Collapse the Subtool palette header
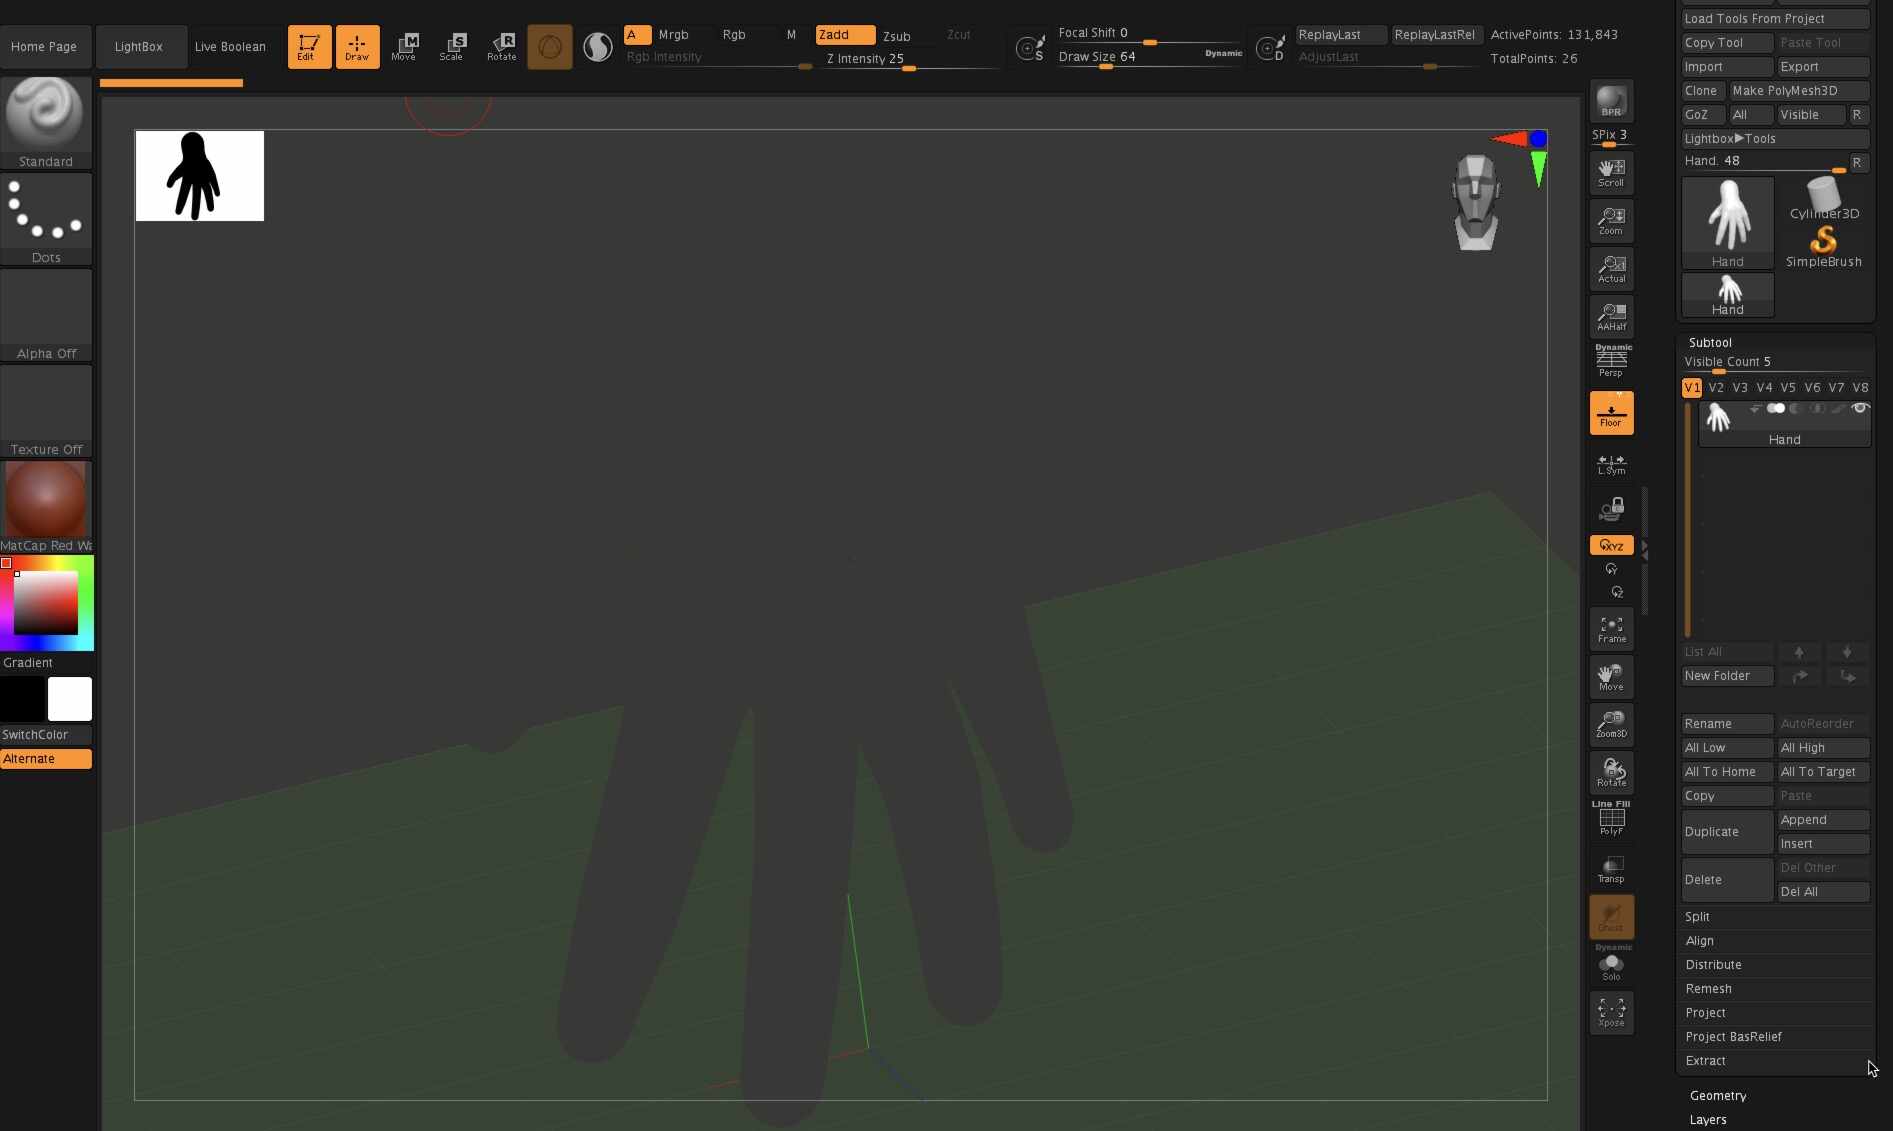This screenshot has height=1131, width=1893. pos(1710,343)
